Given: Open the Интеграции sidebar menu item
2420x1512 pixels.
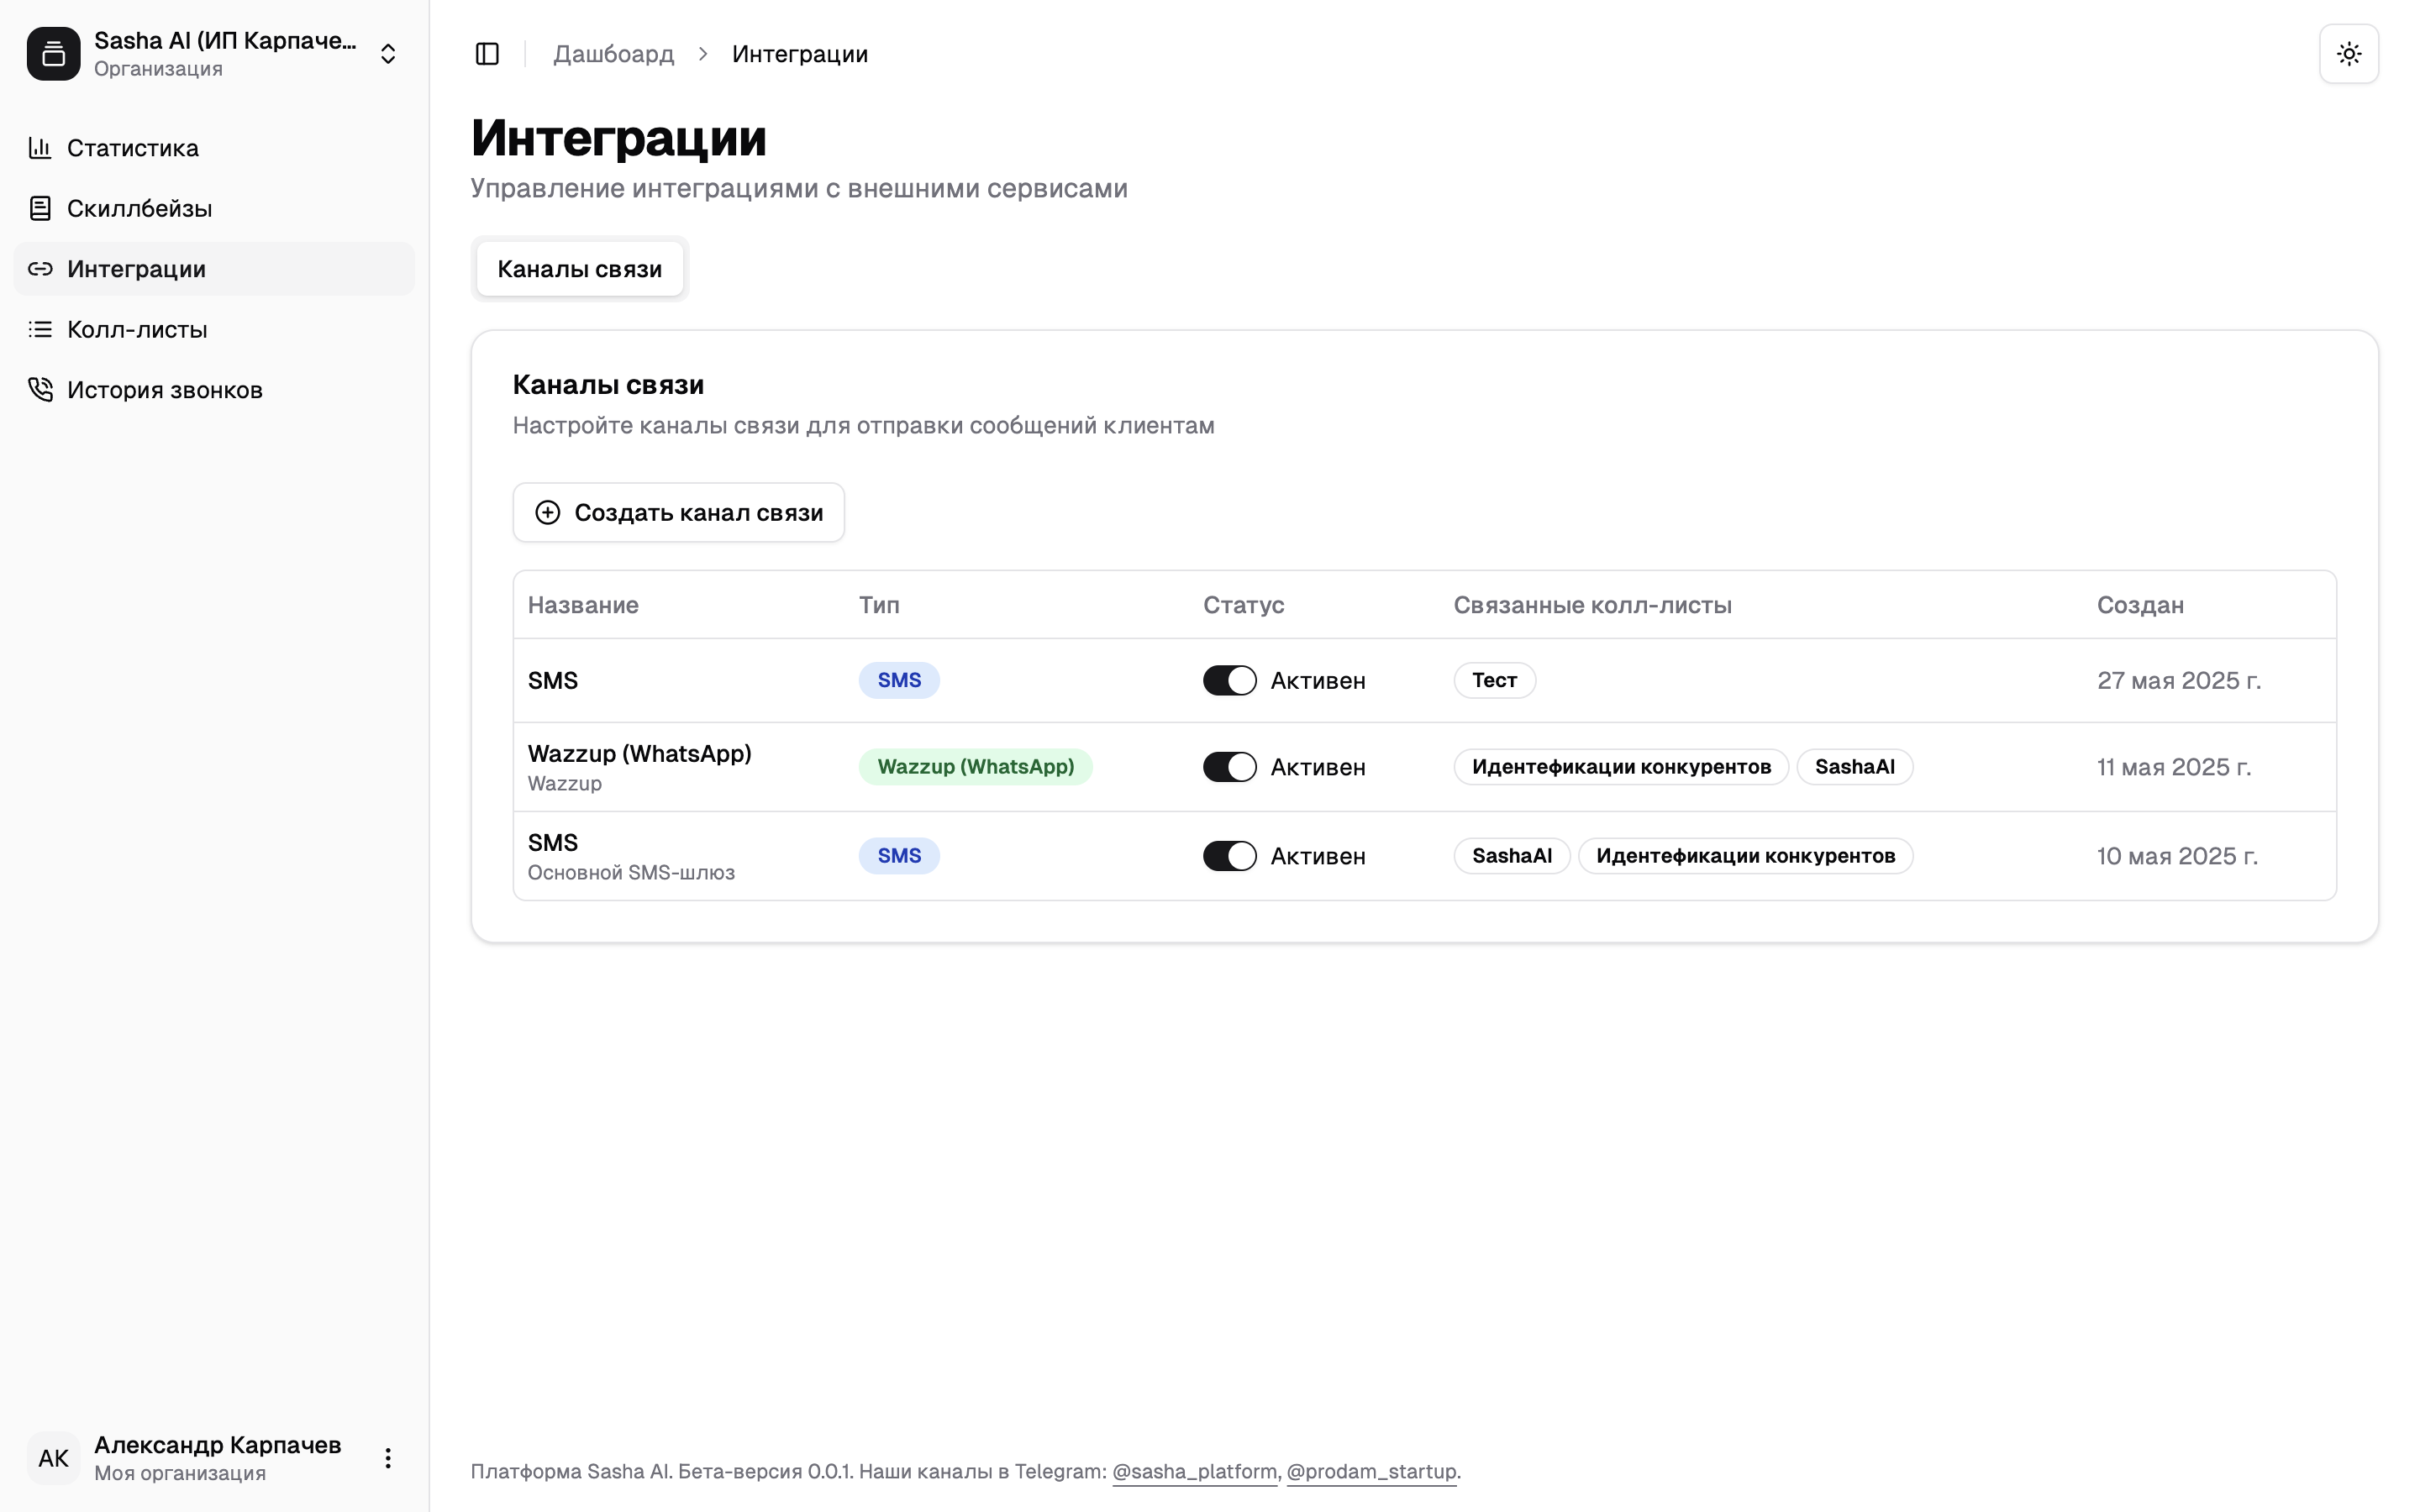Looking at the screenshot, I should coord(136,269).
